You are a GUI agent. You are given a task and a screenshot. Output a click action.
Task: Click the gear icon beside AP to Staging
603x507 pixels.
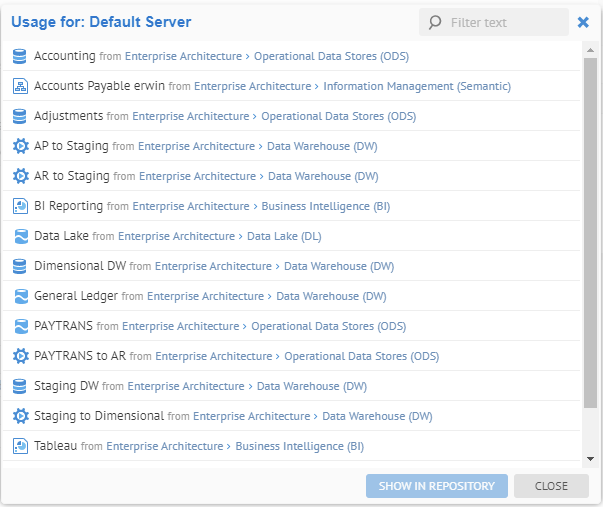coord(20,147)
